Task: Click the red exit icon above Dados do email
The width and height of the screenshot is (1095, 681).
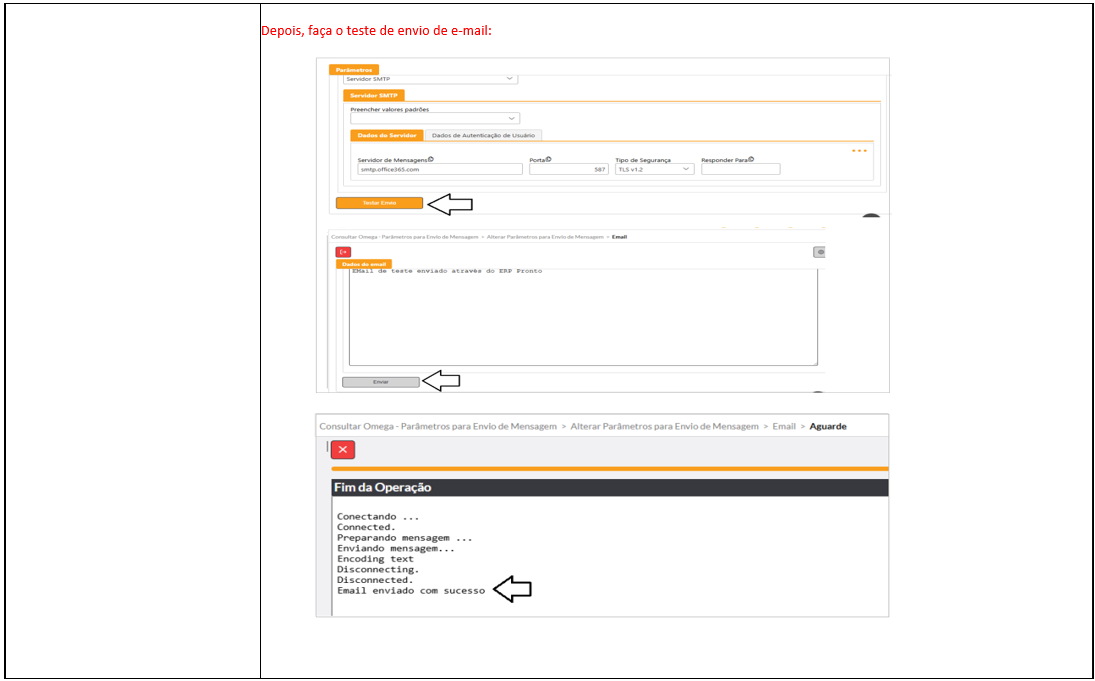Action: [343, 252]
